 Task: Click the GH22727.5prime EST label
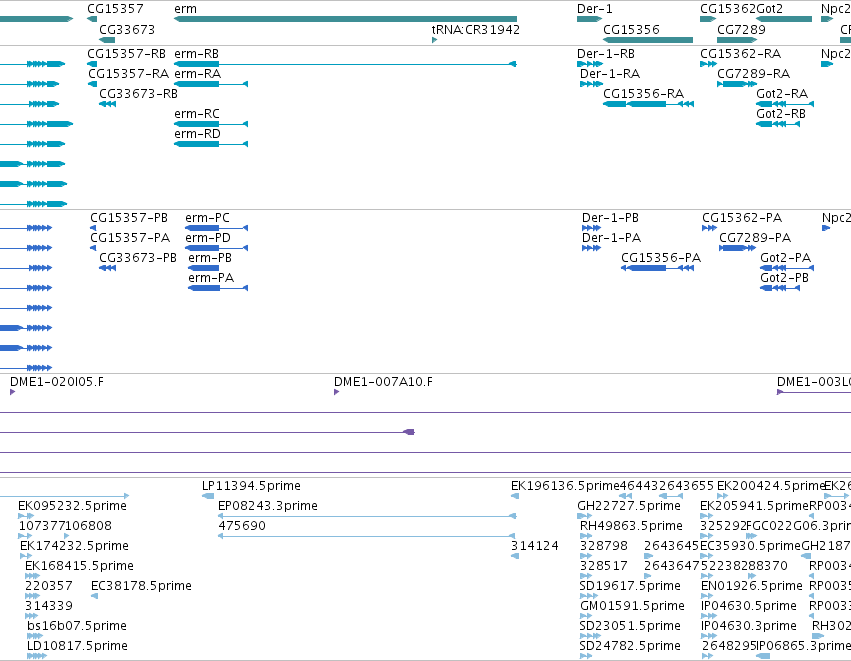[628, 506]
